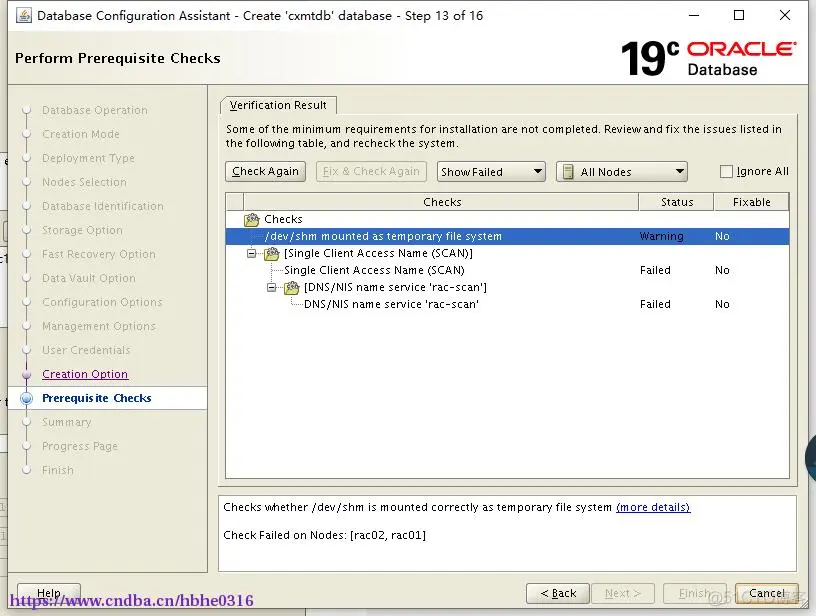816x616 pixels.
Task: Select the /dev/shm mounted as temporary file system row
Action: (507, 237)
